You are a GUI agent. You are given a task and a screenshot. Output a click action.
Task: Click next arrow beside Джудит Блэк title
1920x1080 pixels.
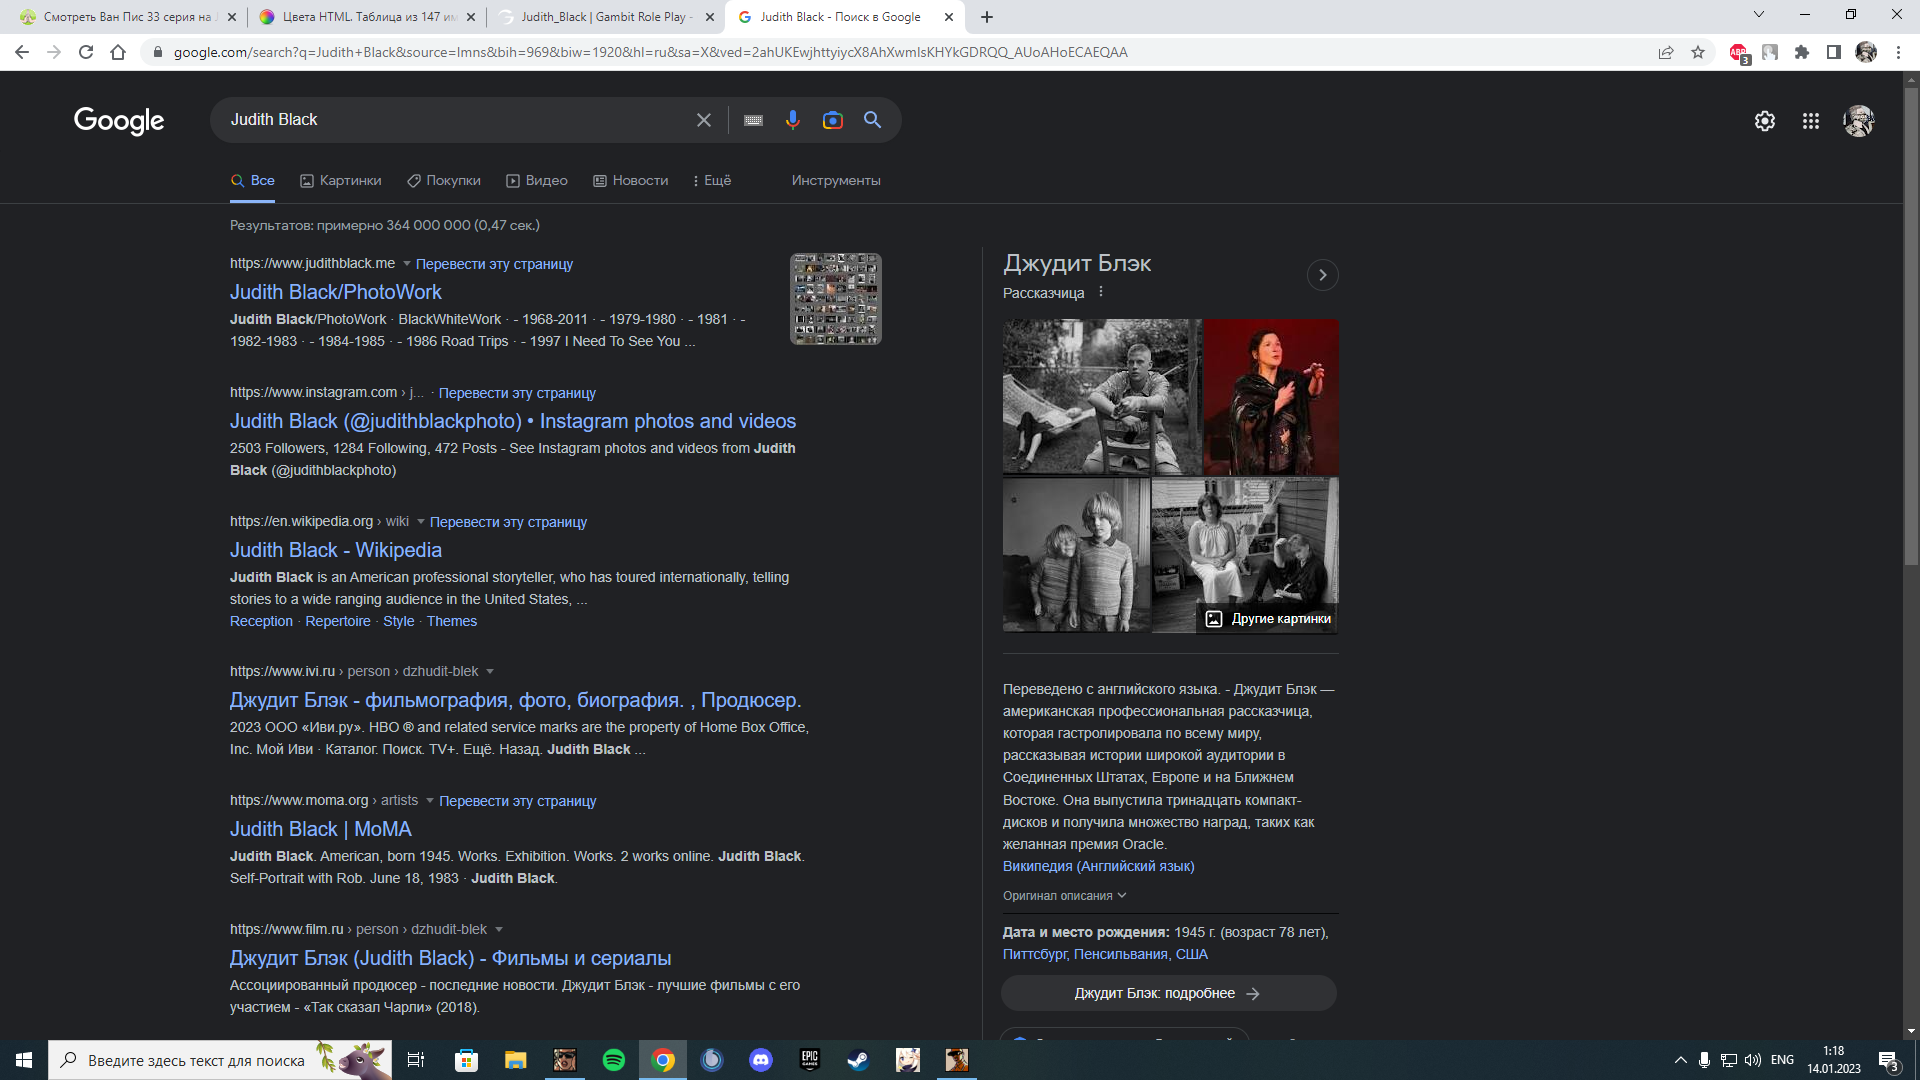(x=1322, y=275)
